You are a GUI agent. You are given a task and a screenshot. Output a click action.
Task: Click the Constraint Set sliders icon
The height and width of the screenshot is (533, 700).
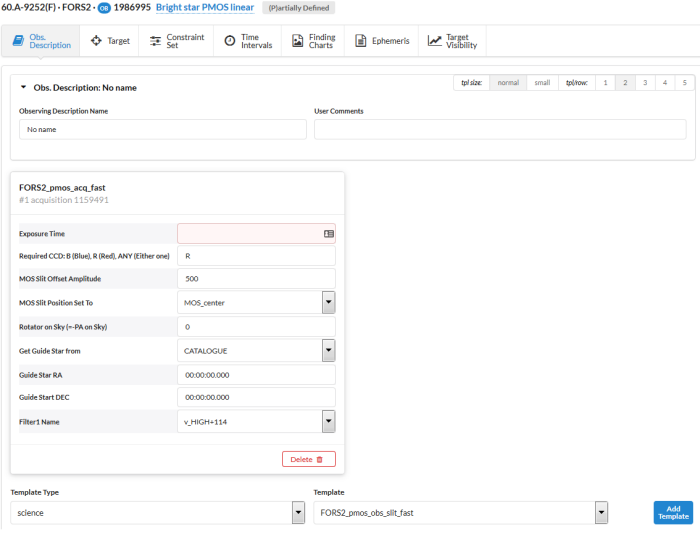[x=155, y=41]
